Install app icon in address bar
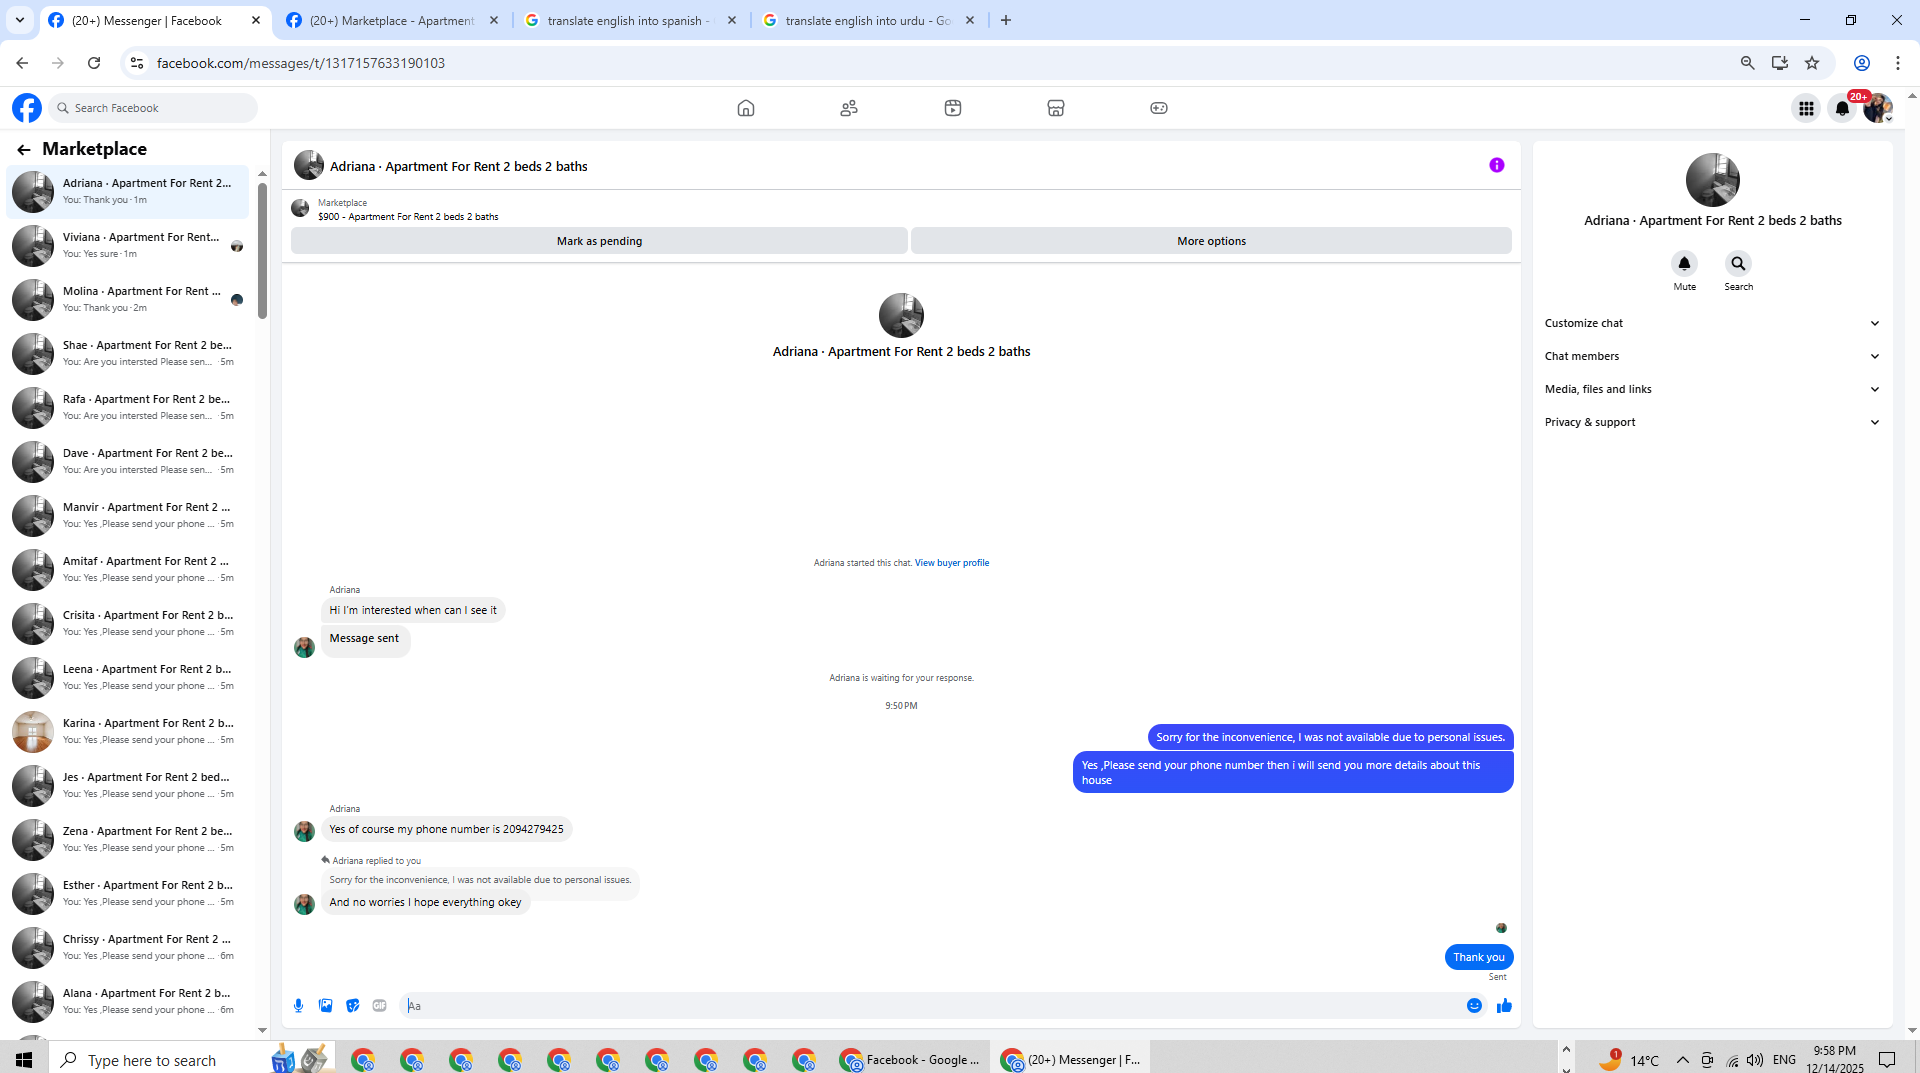The image size is (1920, 1073). point(1779,63)
